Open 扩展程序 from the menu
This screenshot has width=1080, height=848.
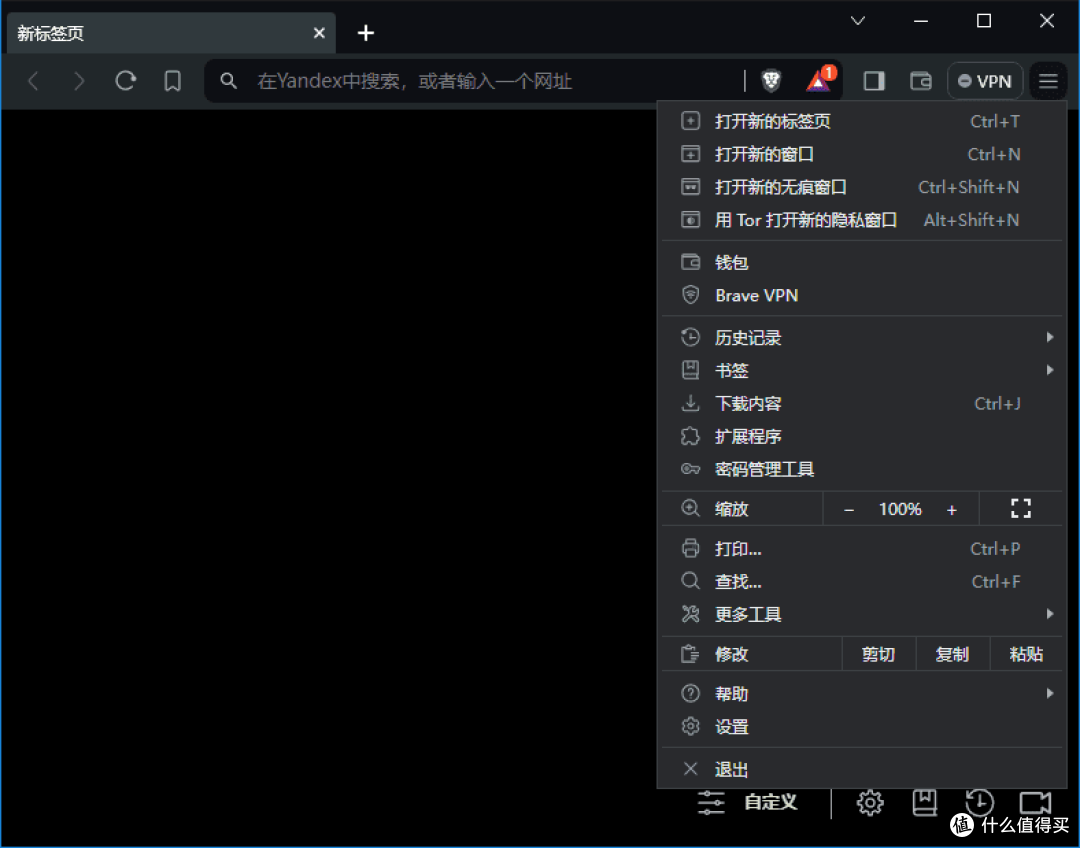[861, 437]
